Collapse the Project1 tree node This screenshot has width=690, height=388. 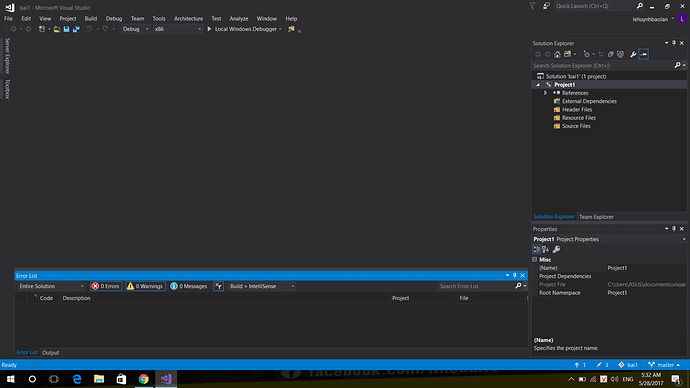(x=538, y=85)
